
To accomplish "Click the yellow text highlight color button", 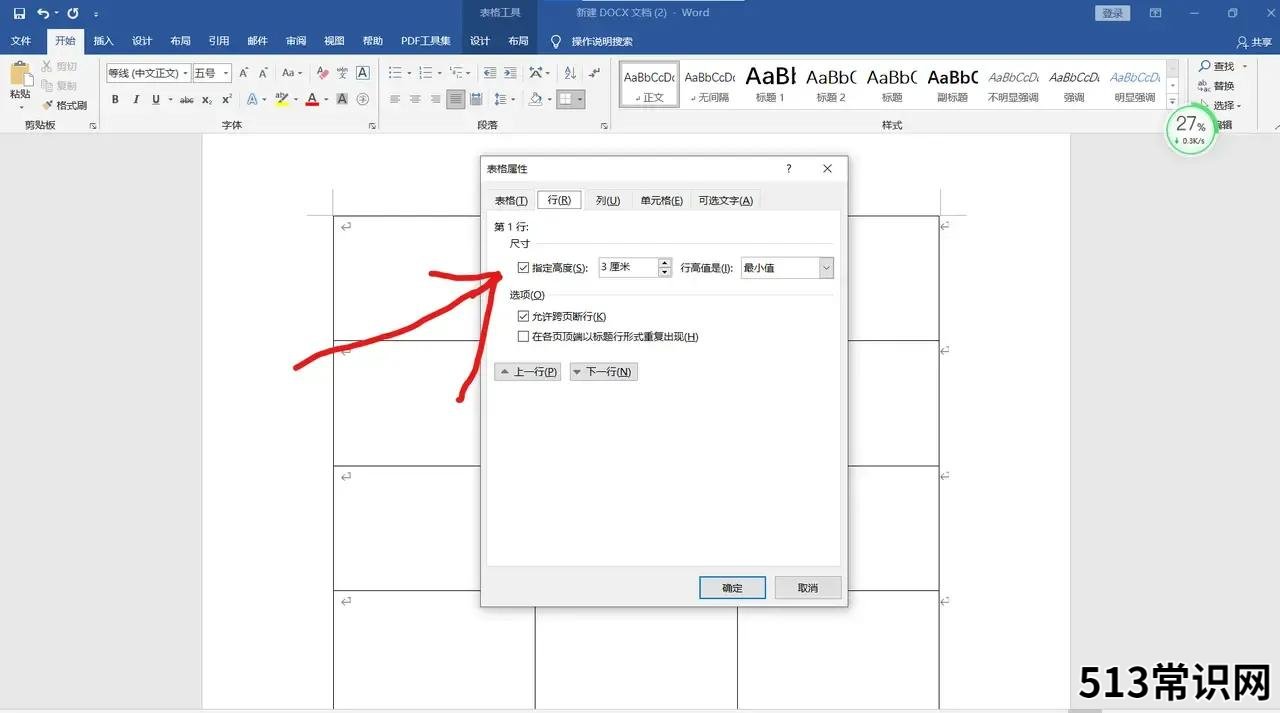I will pyautogui.click(x=282, y=99).
